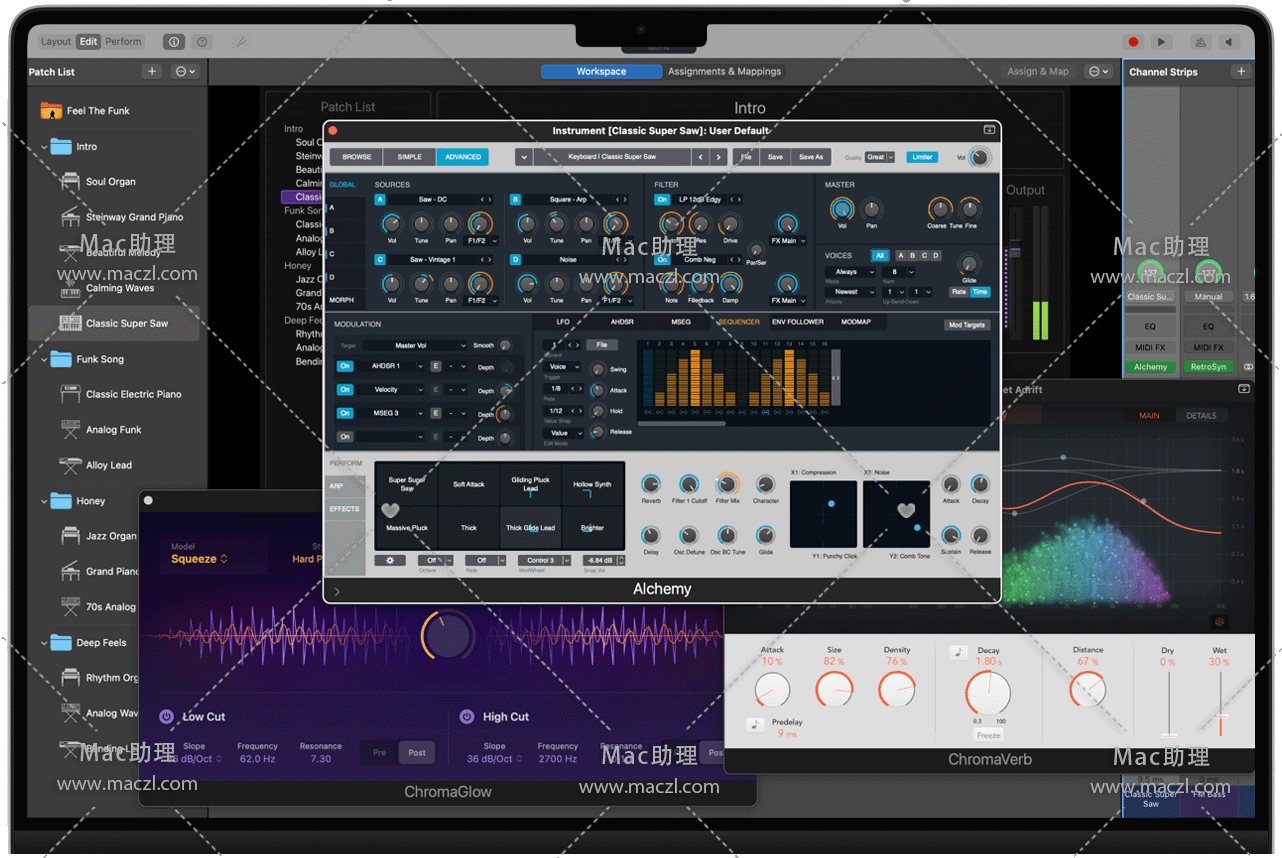Click the Steinway Grand Piano patch icon
Image resolution: width=1282 pixels, height=858 pixels.
pos(70,217)
